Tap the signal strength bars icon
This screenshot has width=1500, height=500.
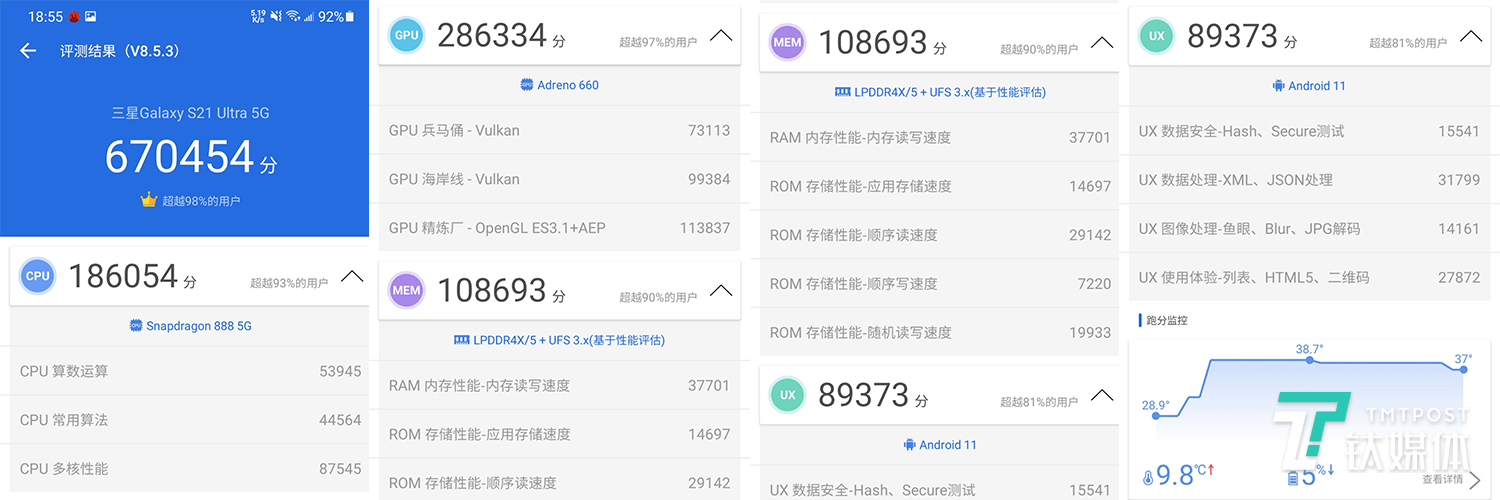point(309,17)
